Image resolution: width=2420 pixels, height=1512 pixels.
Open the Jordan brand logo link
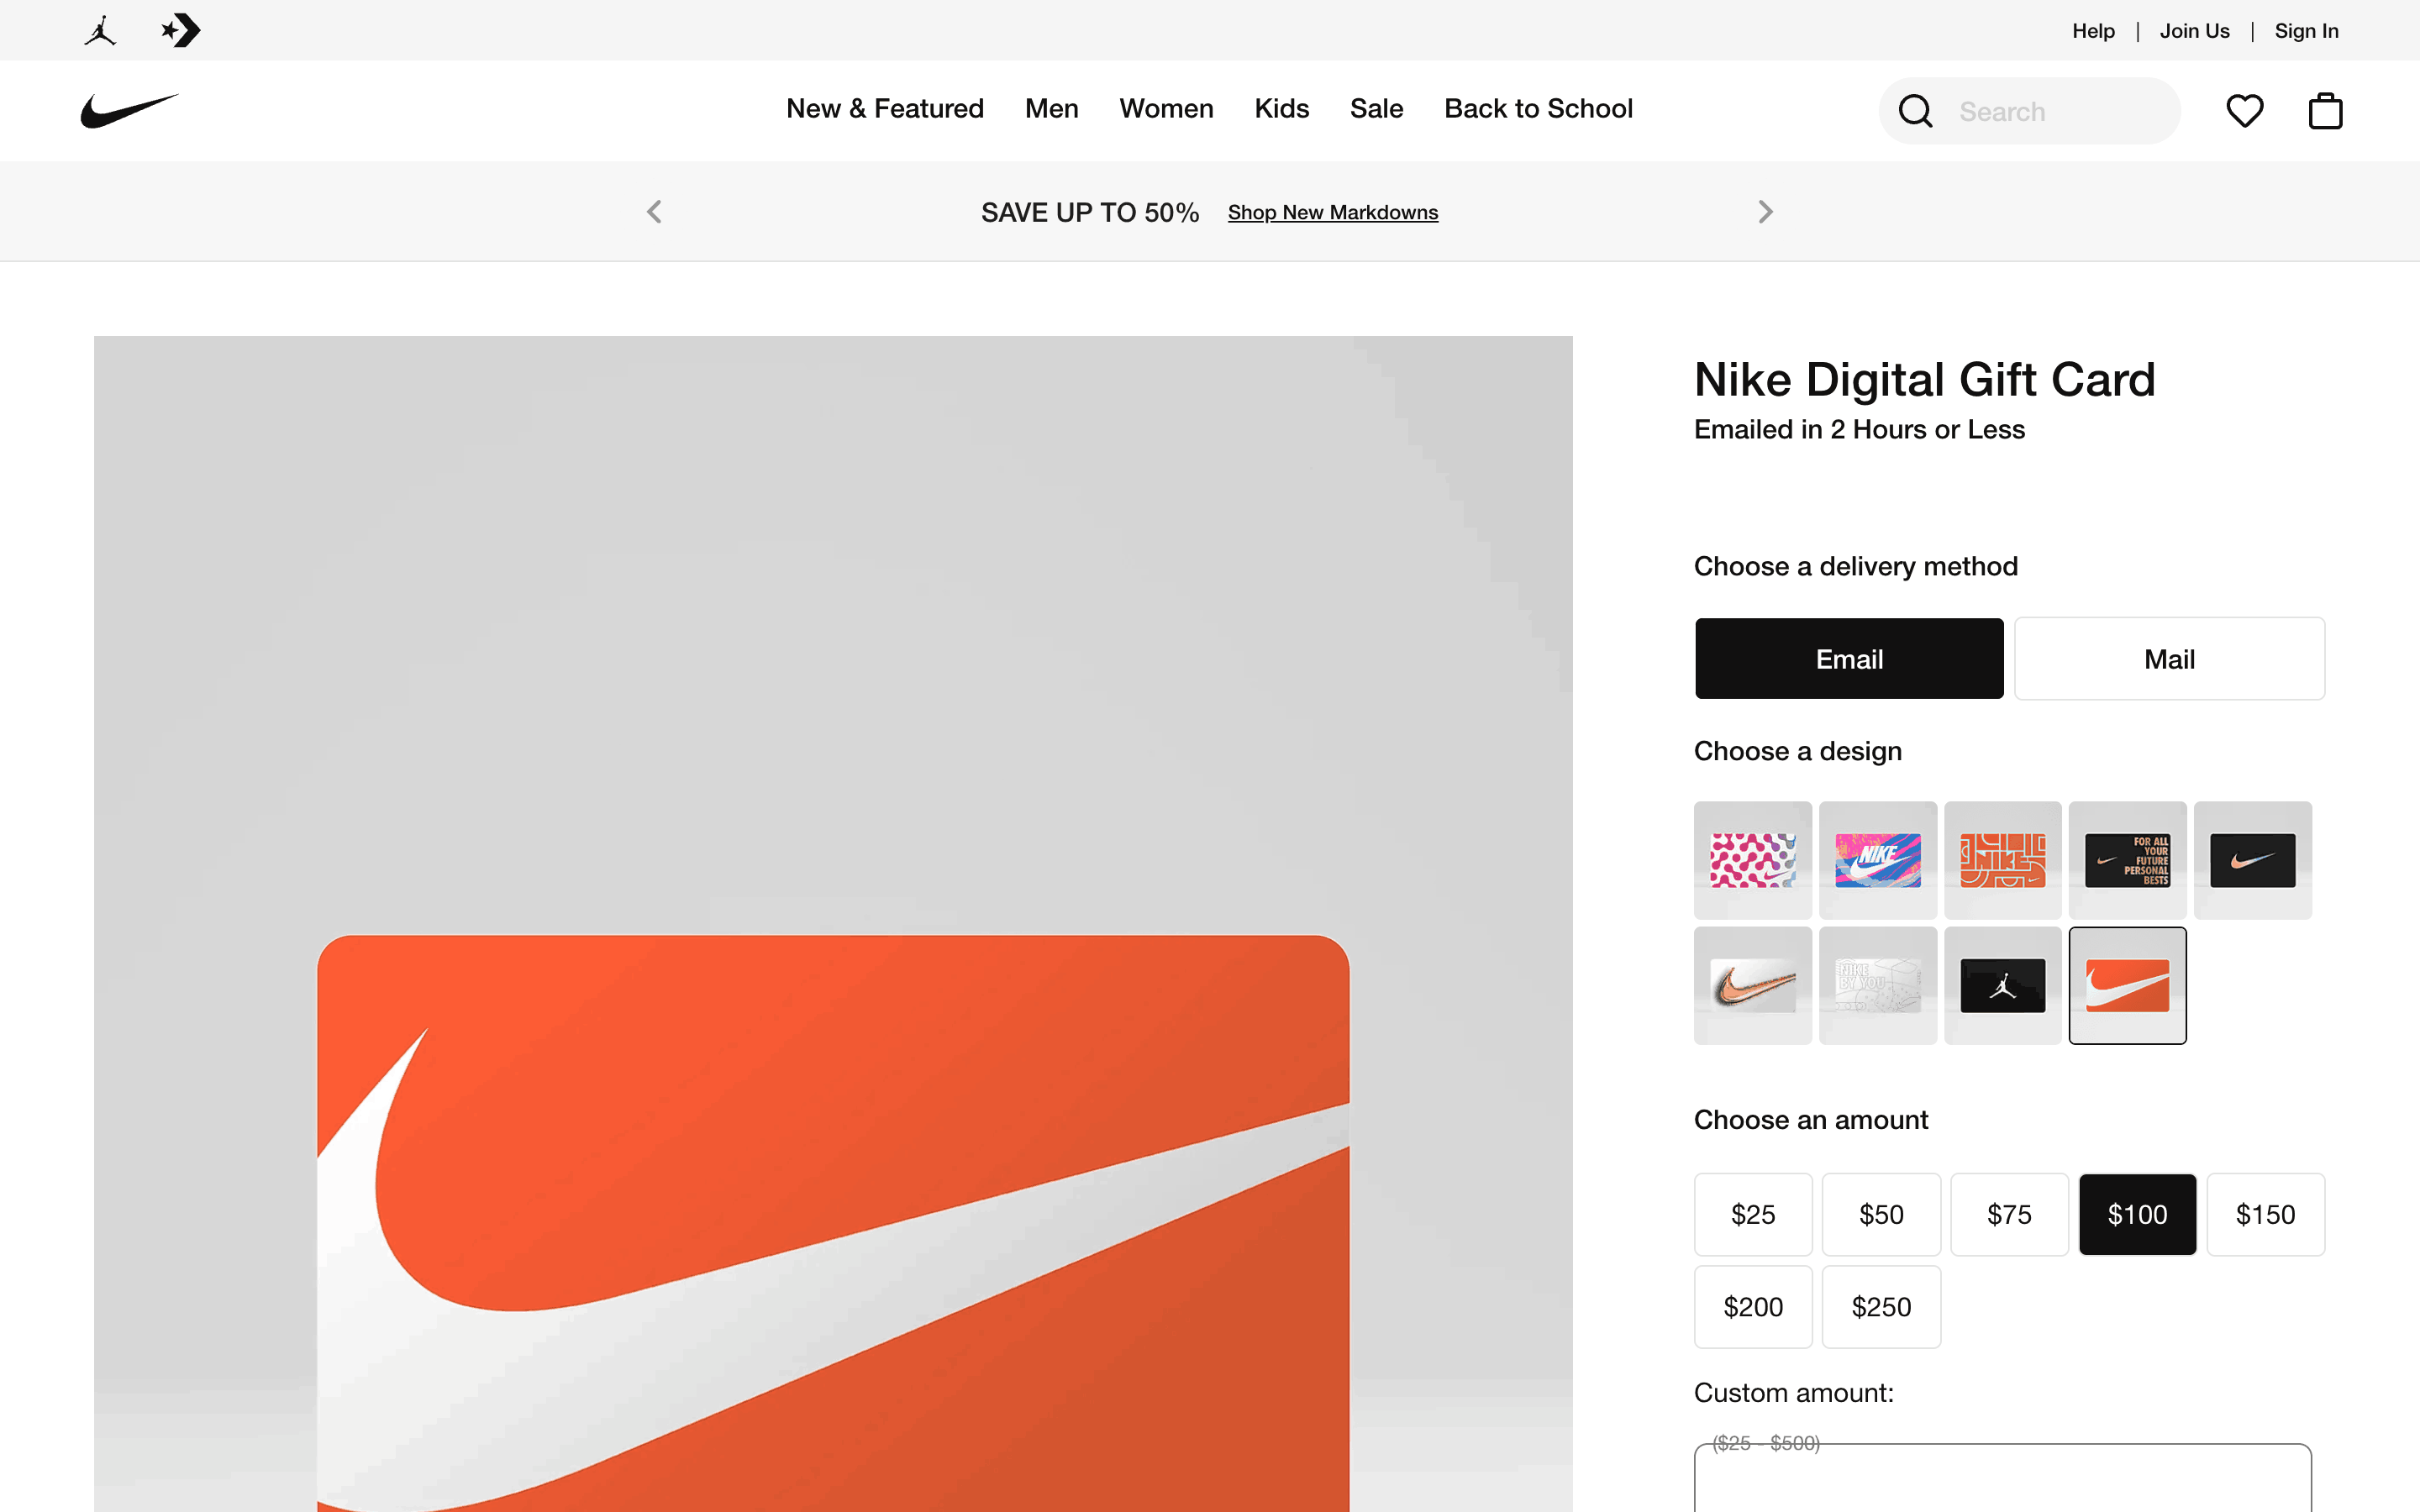[x=100, y=31]
